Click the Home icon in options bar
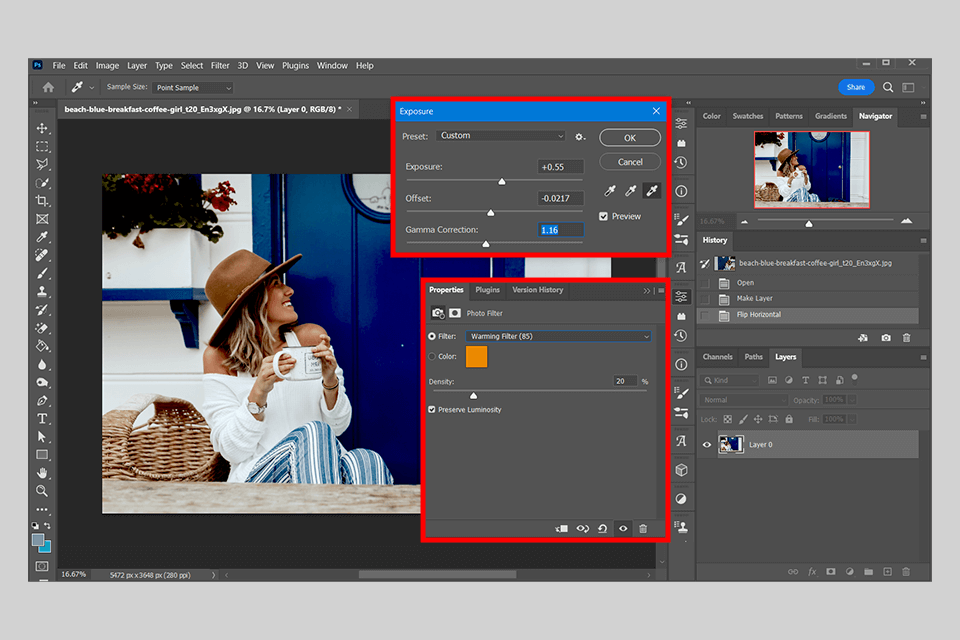Image resolution: width=960 pixels, height=640 pixels. pyautogui.click(x=48, y=87)
